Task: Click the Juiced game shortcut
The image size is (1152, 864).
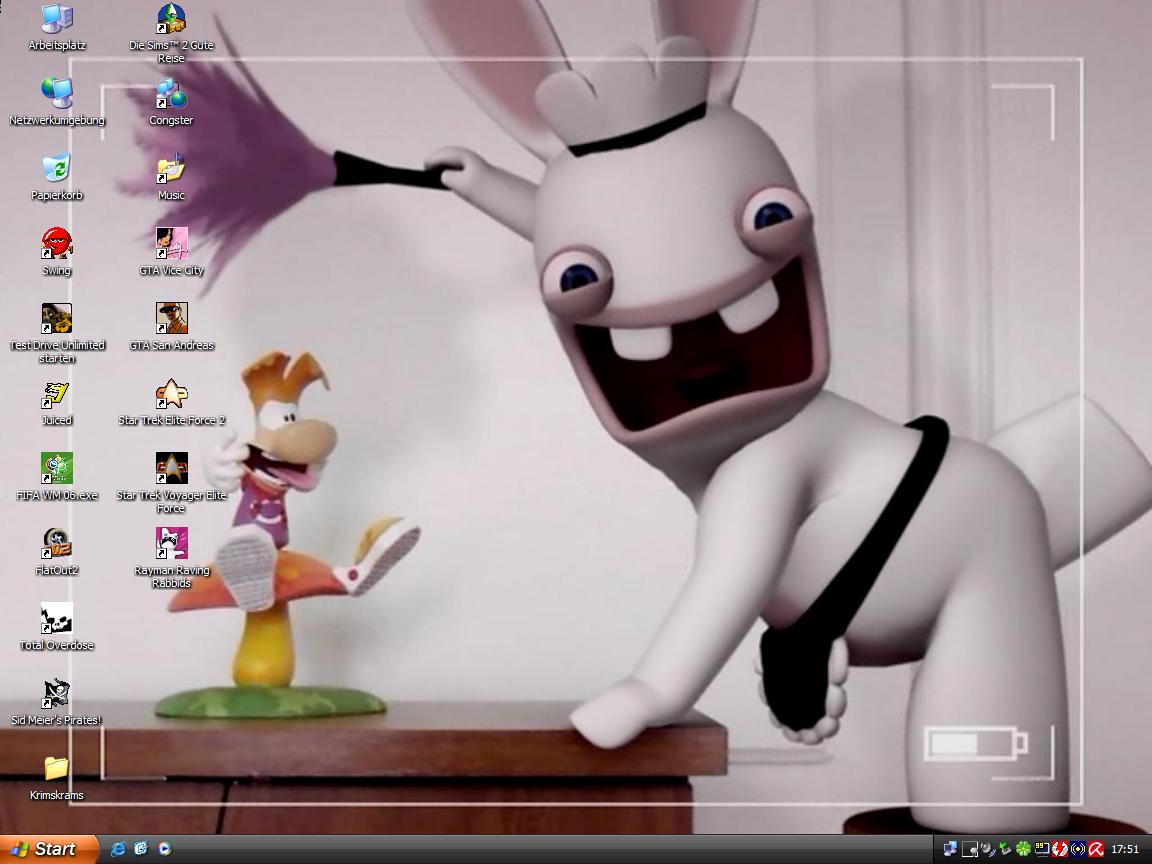Action: [56, 394]
